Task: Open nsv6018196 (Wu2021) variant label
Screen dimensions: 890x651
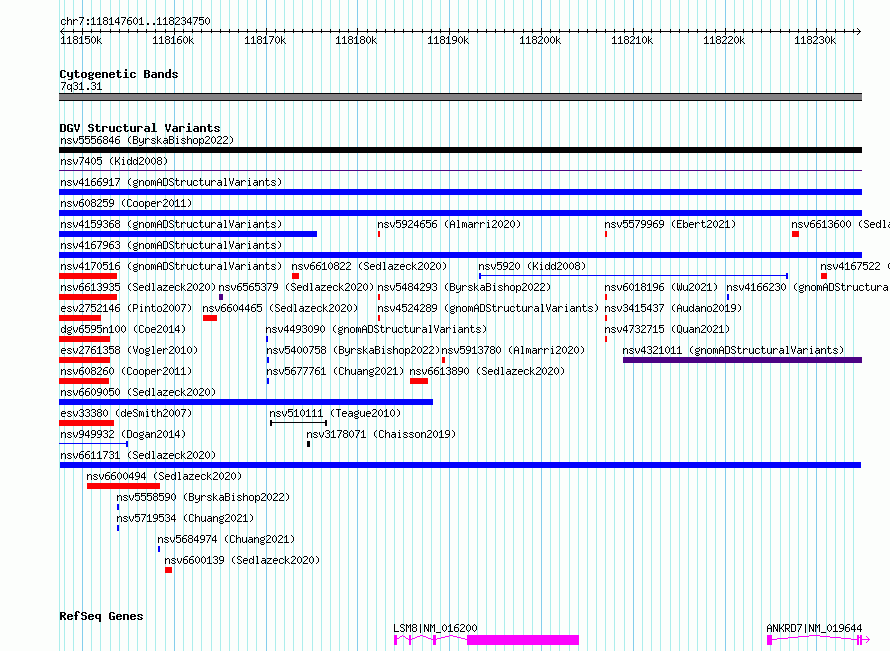Action: (x=661, y=287)
